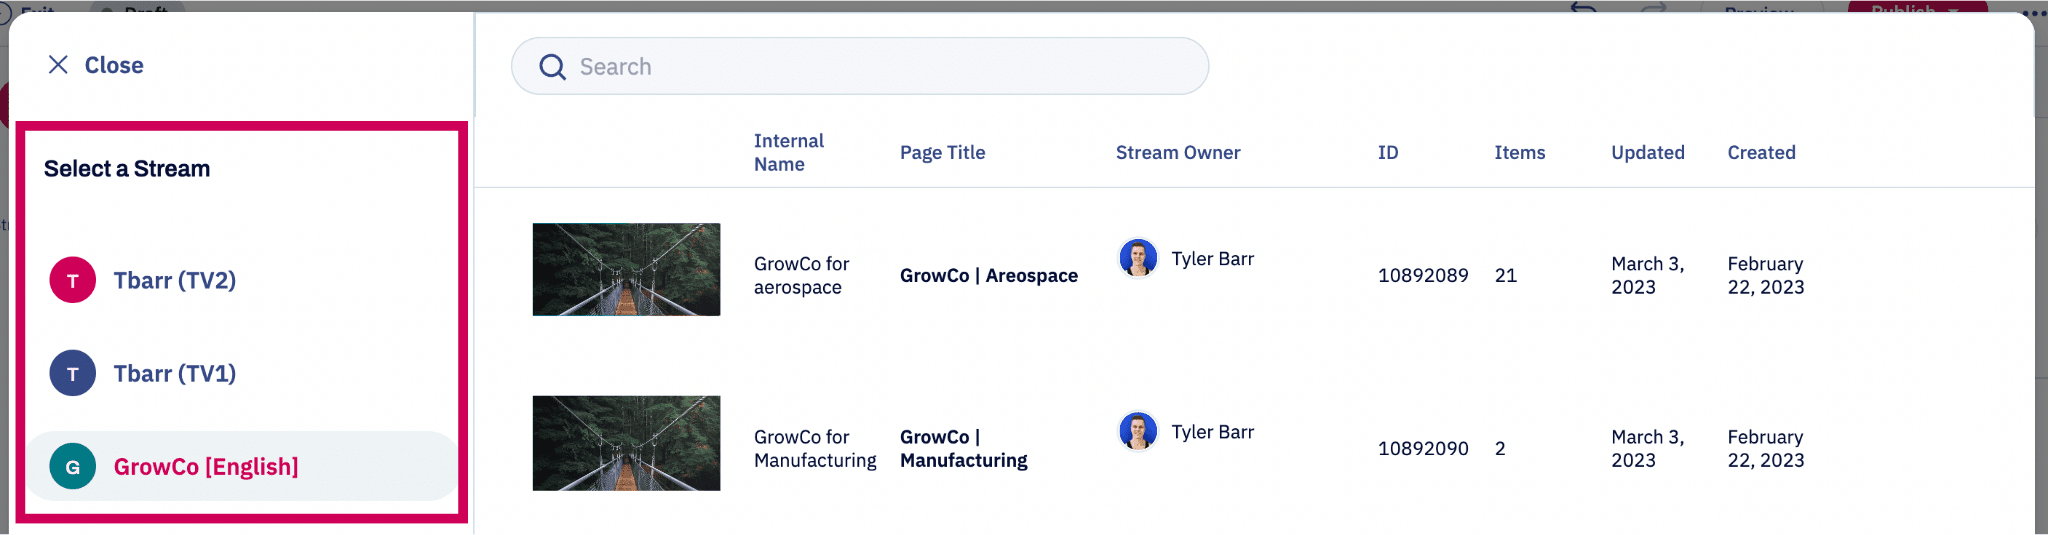Click the teal G avatar for GrowCo
The height and width of the screenshot is (535, 2048).
click(x=73, y=466)
